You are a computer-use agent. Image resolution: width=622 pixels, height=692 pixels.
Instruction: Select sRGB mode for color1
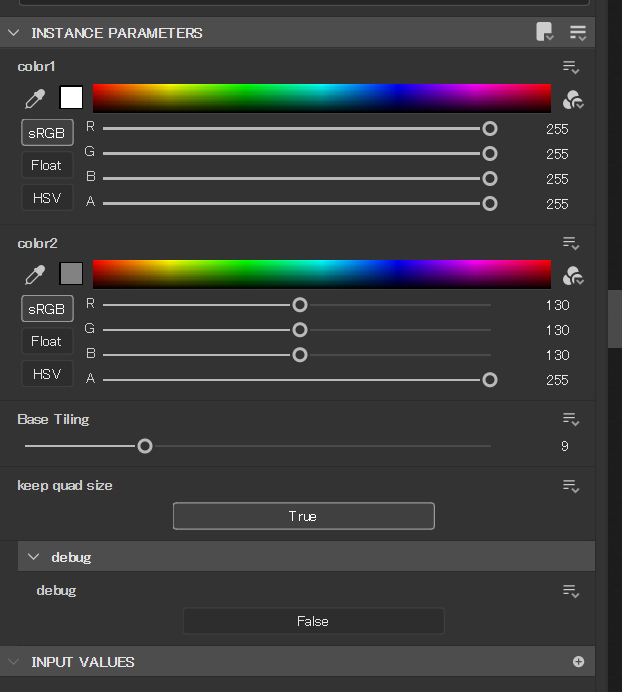[x=47, y=132]
